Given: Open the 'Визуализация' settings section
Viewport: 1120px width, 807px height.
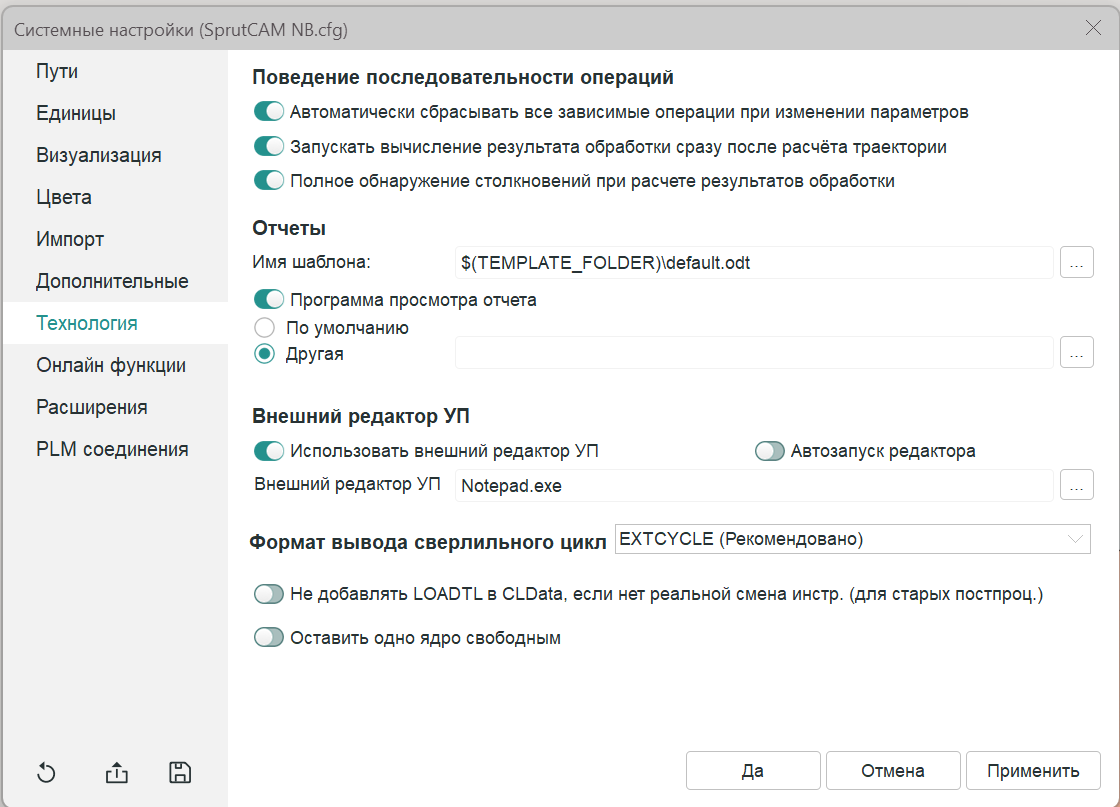Looking at the screenshot, I should [99, 155].
